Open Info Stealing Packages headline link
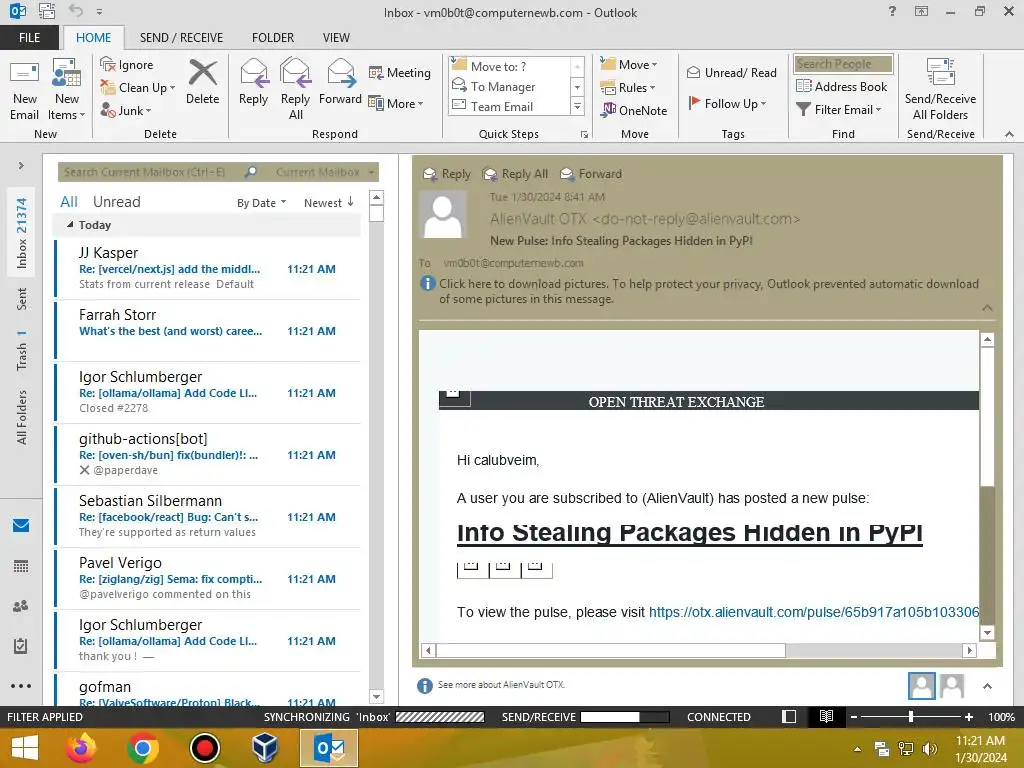 tap(690, 533)
